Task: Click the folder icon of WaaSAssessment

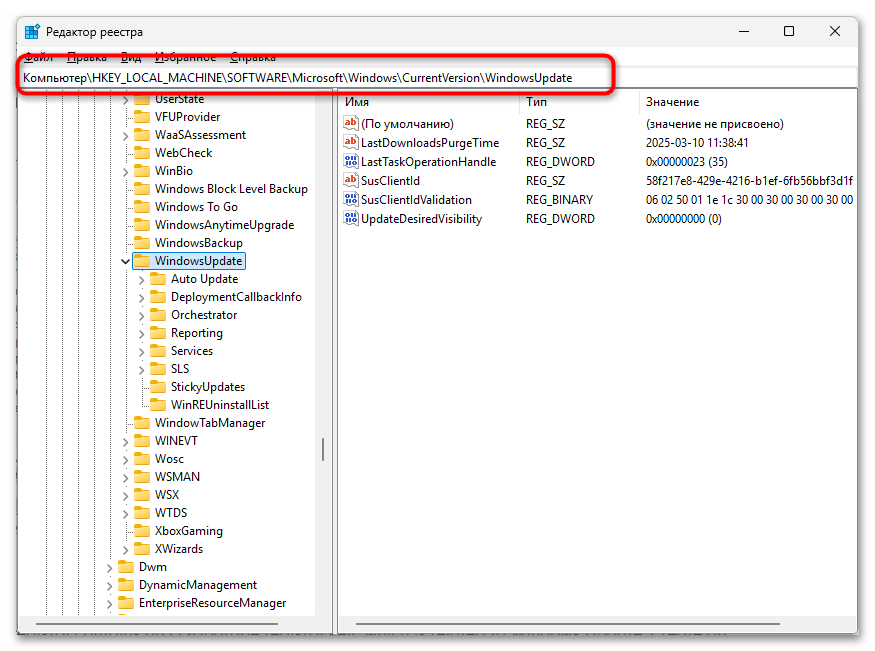Action: [x=142, y=135]
